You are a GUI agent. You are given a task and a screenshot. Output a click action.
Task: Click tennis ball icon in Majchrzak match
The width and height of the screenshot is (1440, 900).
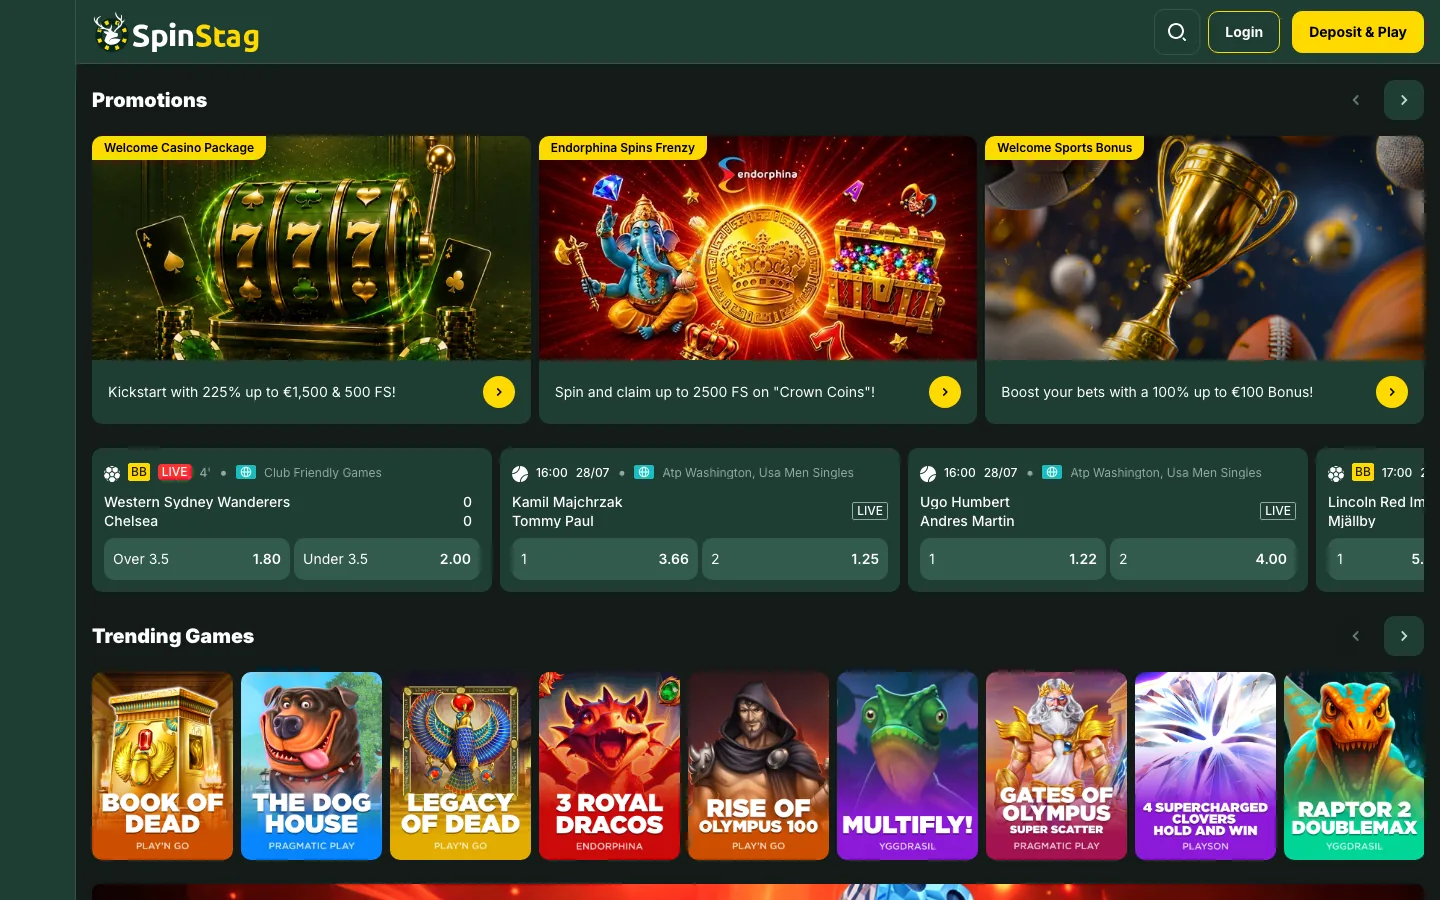coord(520,473)
